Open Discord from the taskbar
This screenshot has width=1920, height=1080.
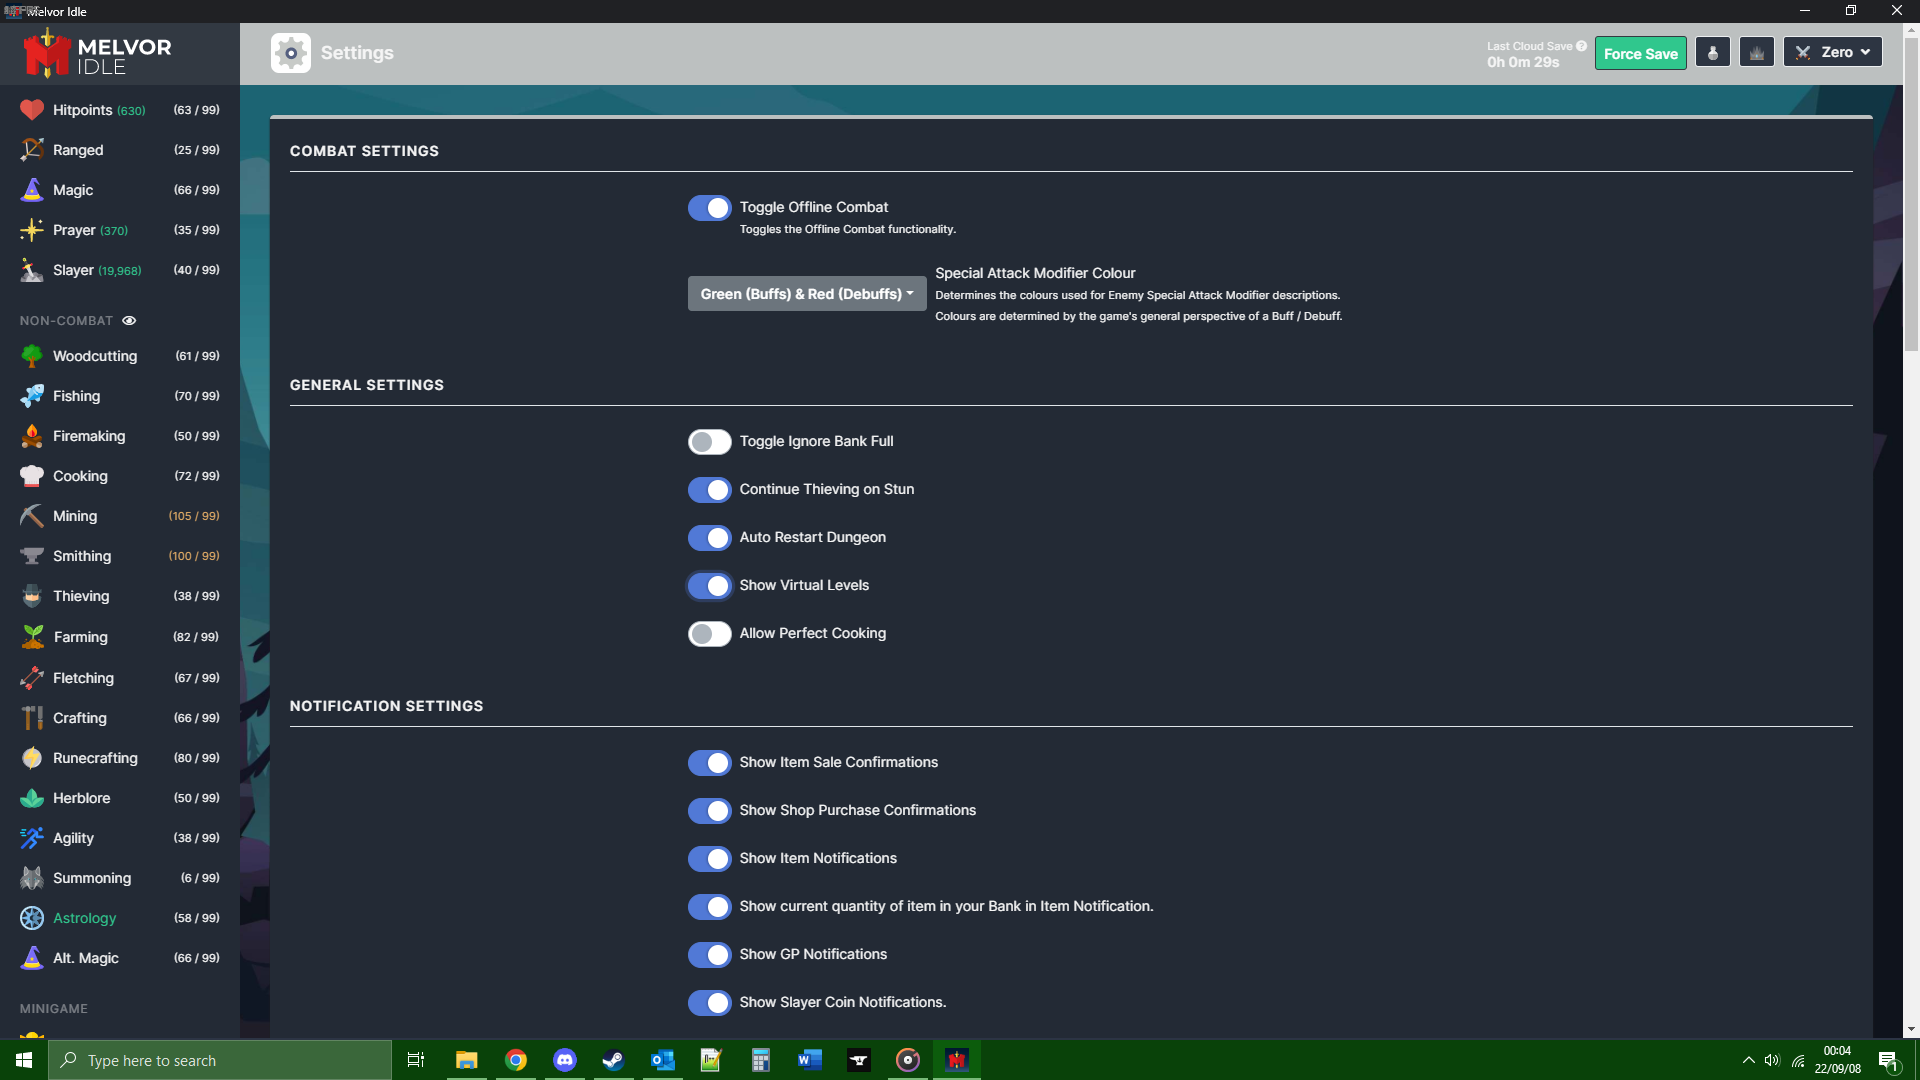point(564,1060)
